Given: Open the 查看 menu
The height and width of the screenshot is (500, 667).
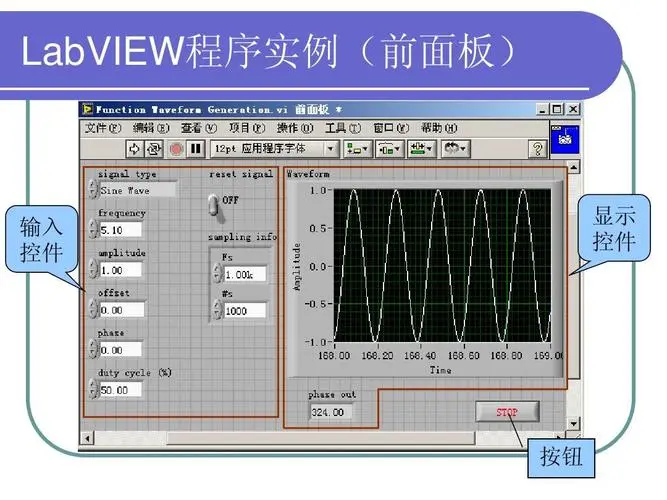Looking at the screenshot, I should tap(199, 128).
